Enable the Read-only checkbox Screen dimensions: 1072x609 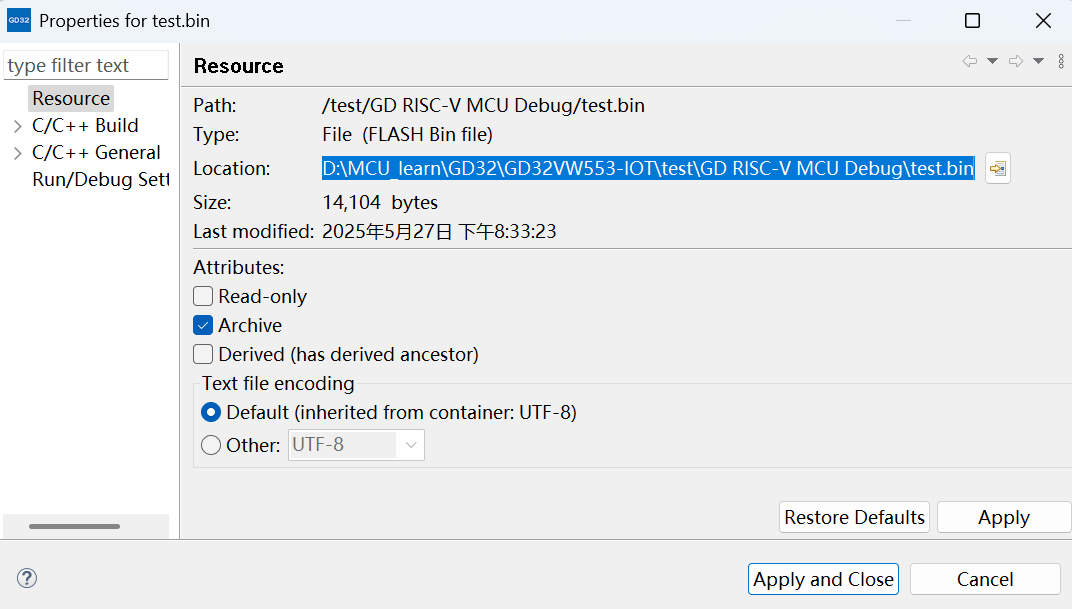tap(203, 297)
